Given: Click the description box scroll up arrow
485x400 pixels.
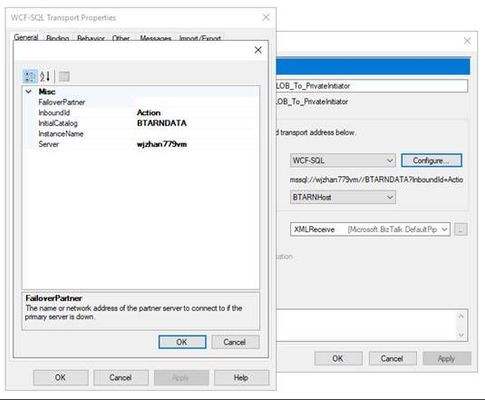Looking at the screenshot, I should tap(461, 315).
